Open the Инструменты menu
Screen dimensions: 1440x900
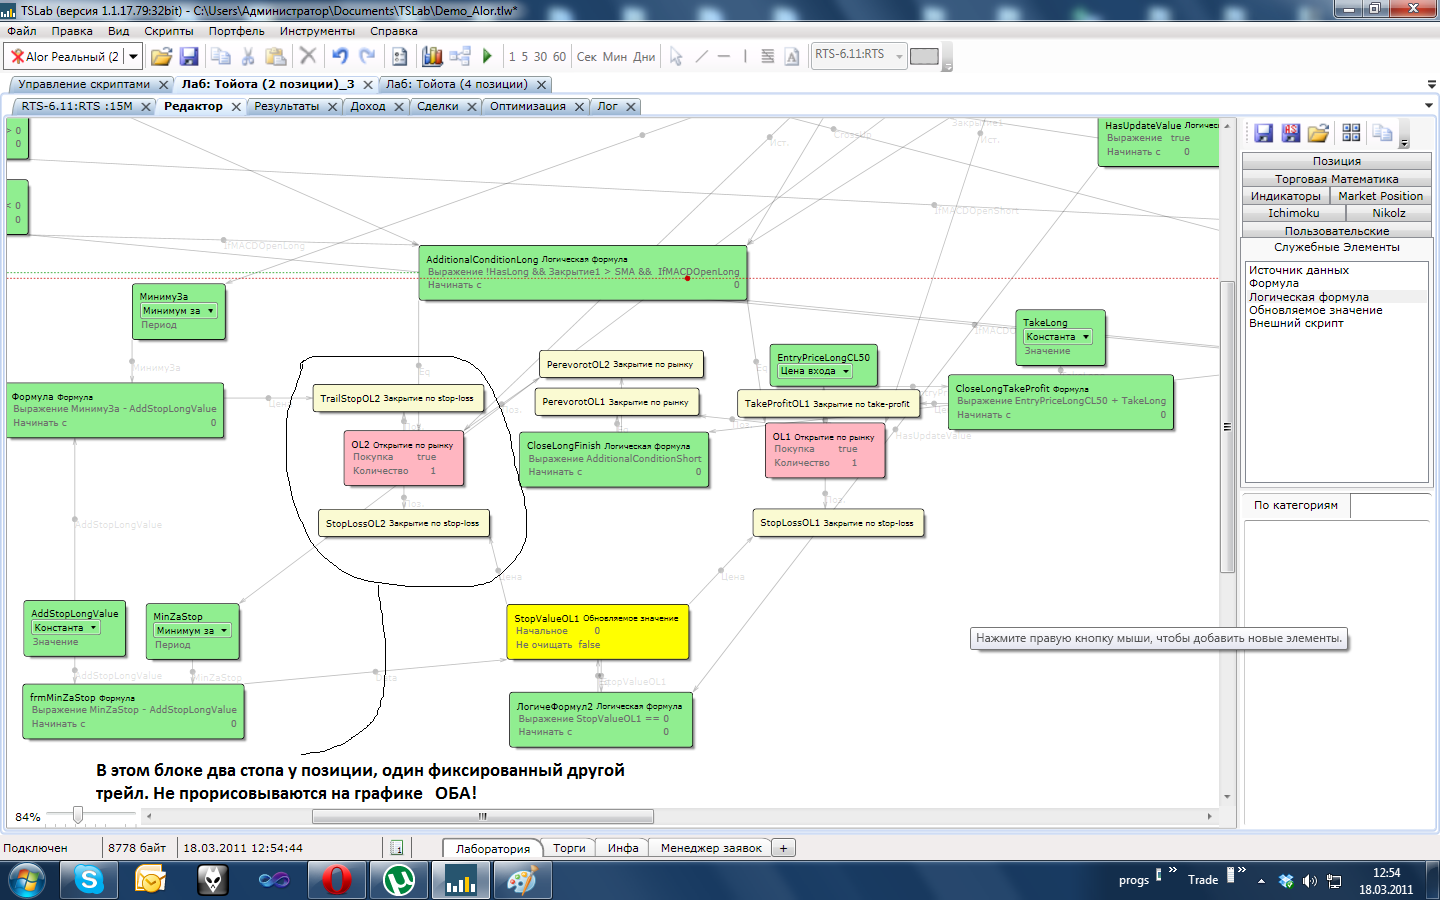[x=317, y=31]
